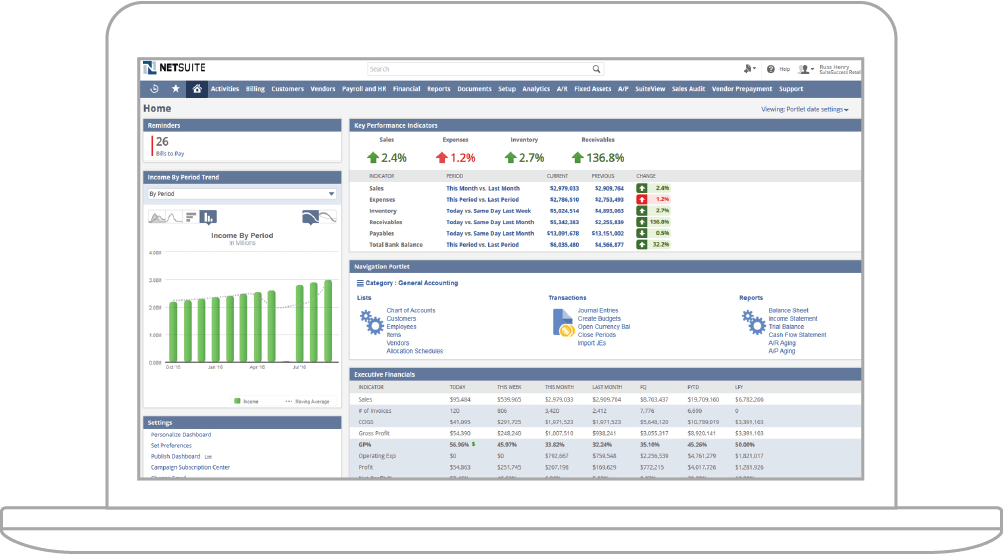The image size is (1004, 554).
Task: Select the area chart type icon
Action: click(157, 218)
